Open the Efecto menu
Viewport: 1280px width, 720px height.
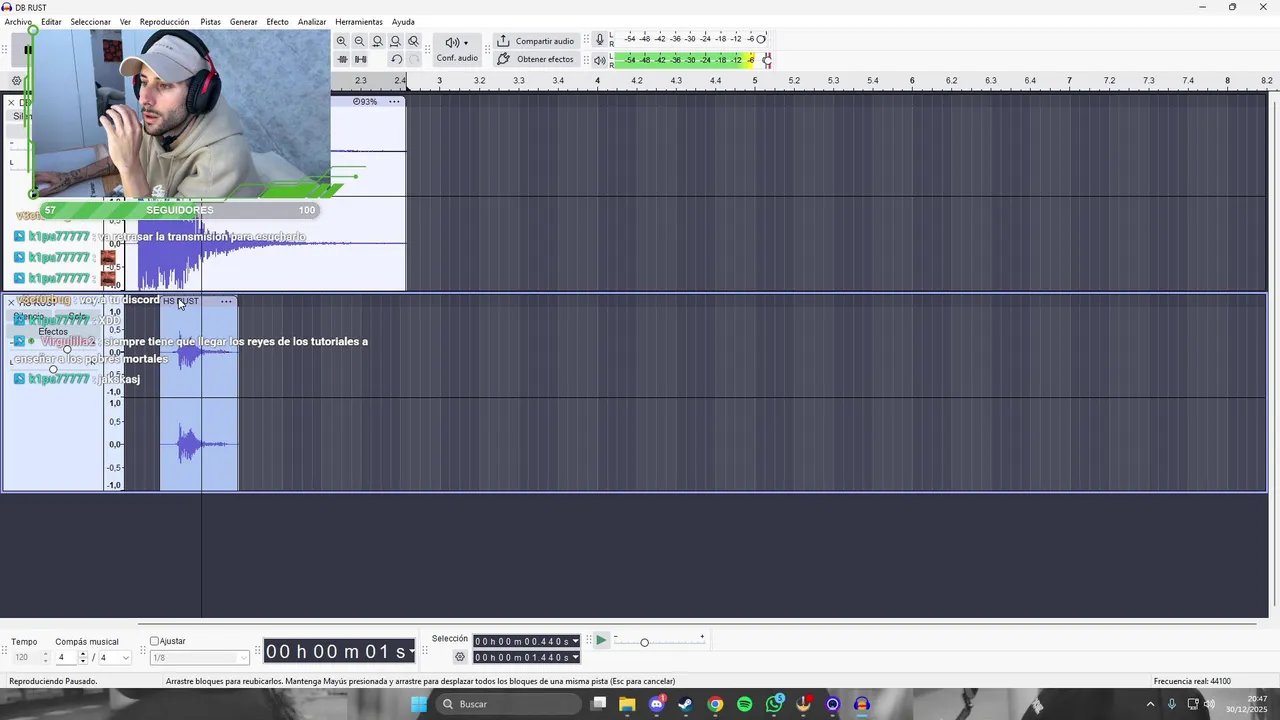[x=277, y=22]
